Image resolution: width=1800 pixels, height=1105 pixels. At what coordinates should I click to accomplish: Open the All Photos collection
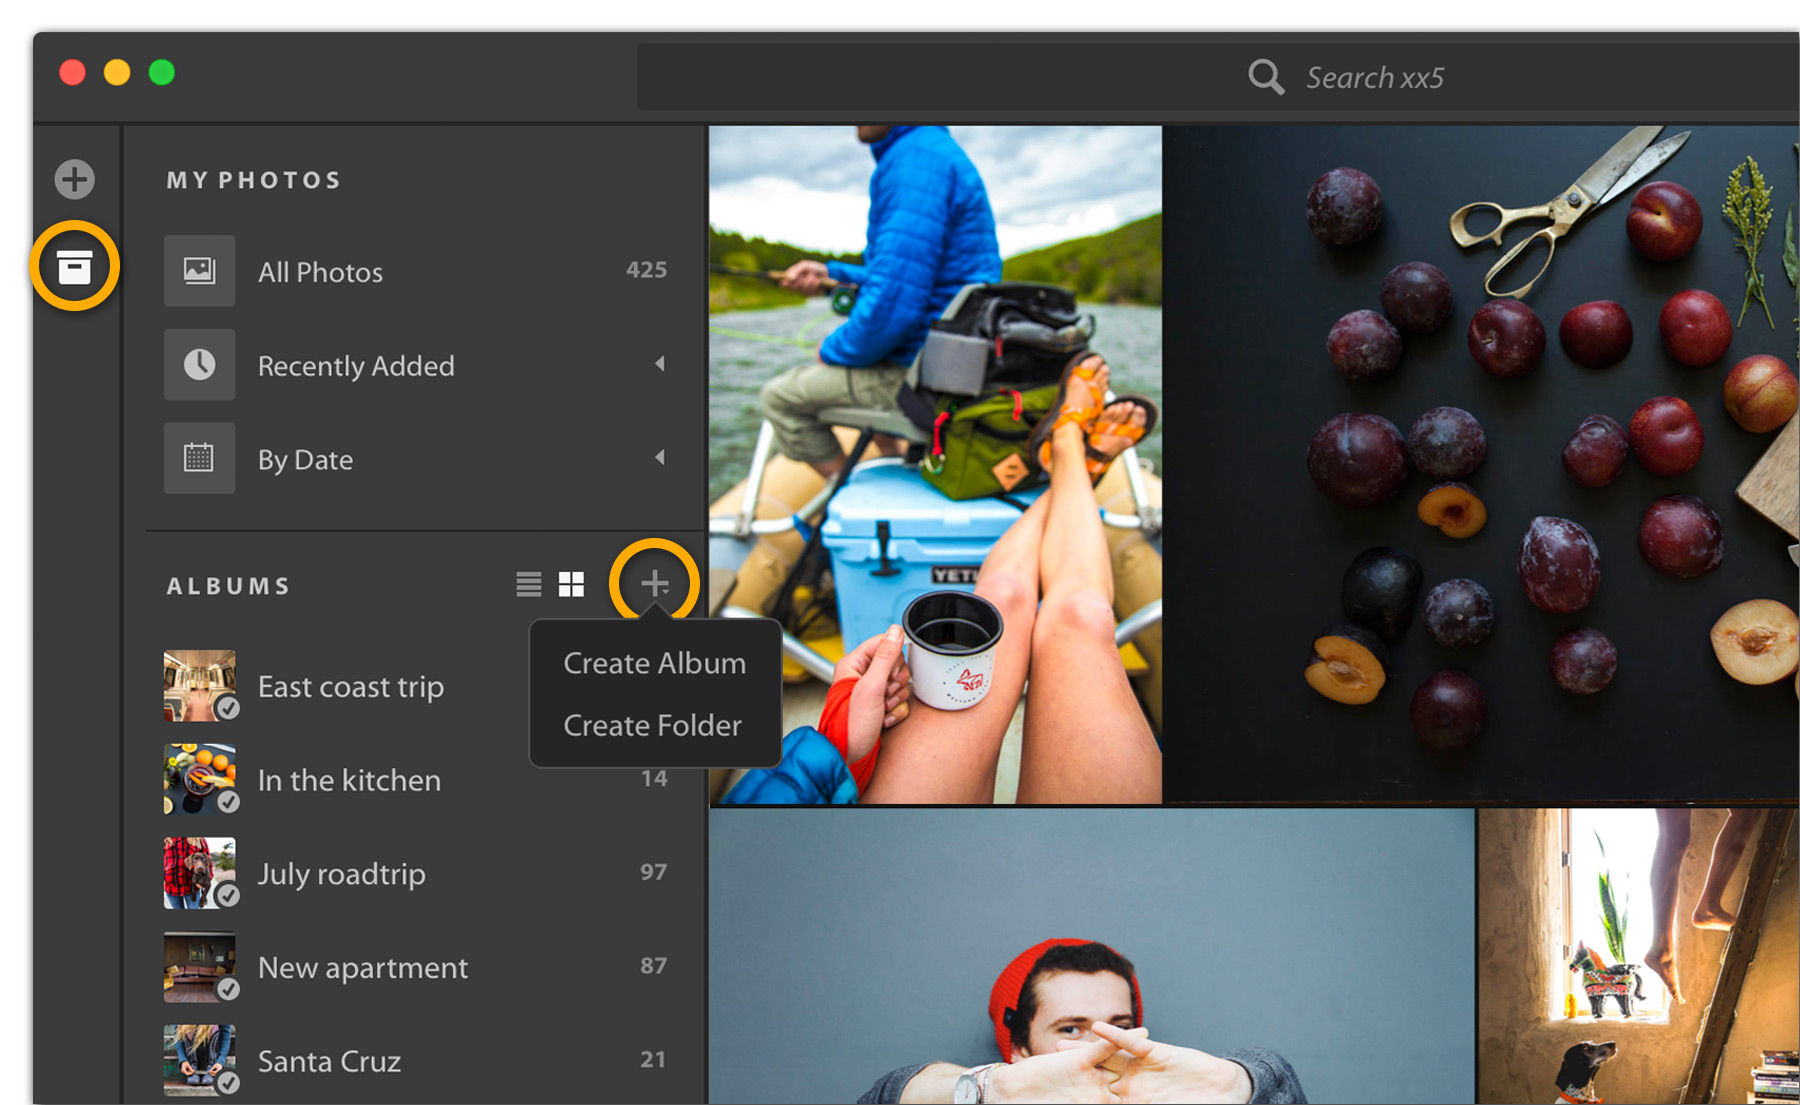[320, 271]
